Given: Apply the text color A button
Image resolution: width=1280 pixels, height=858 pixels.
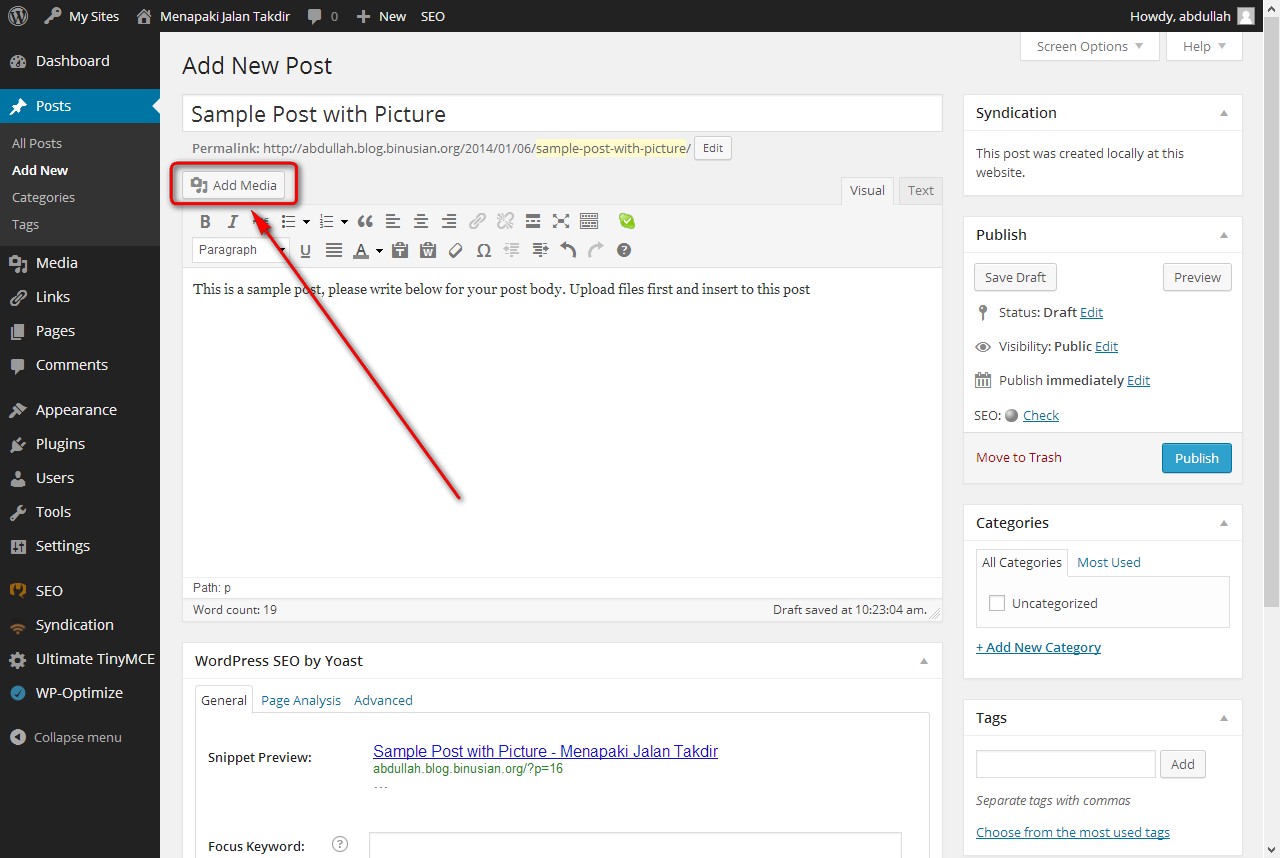Looking at the screenshot, I should [361, 250].
